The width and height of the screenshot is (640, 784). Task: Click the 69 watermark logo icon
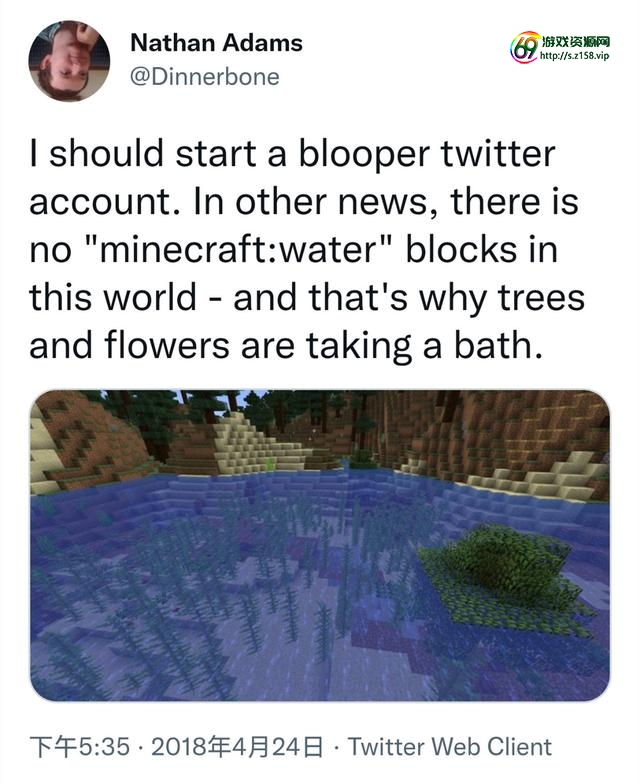point(524,45)
